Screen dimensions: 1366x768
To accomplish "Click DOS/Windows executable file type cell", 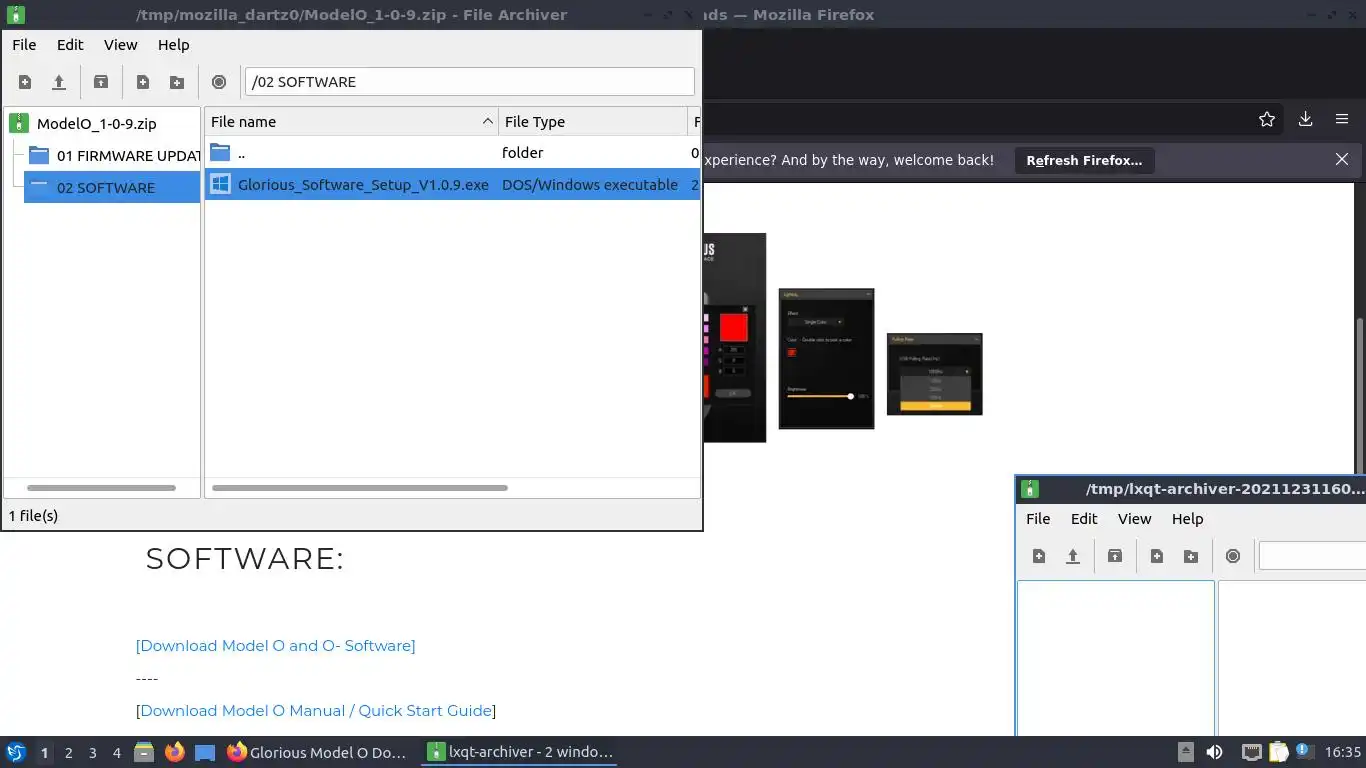I will click(x=590, y=184).
